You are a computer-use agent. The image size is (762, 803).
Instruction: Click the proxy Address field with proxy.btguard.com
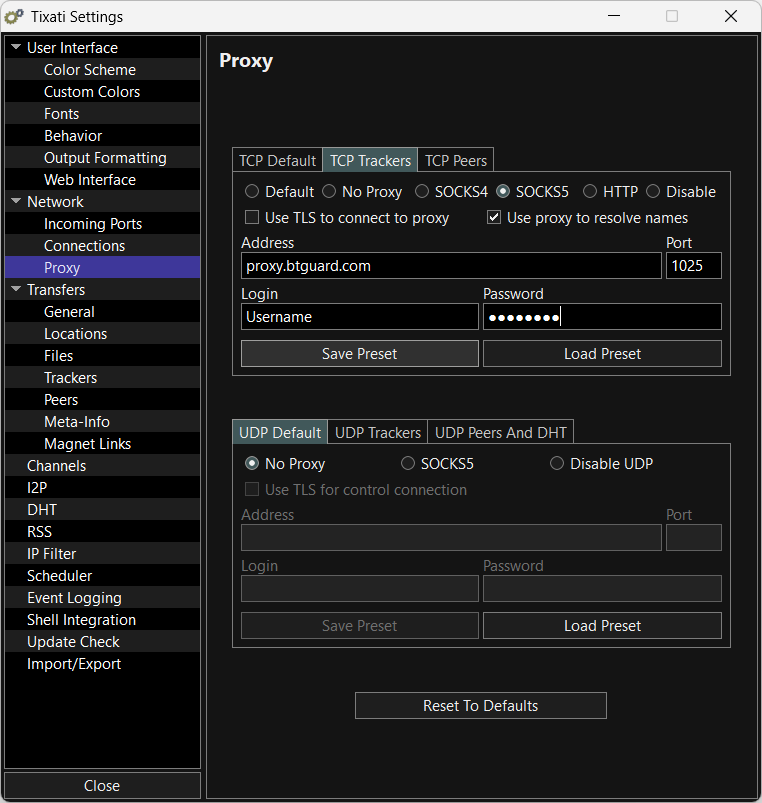point(451,265)
